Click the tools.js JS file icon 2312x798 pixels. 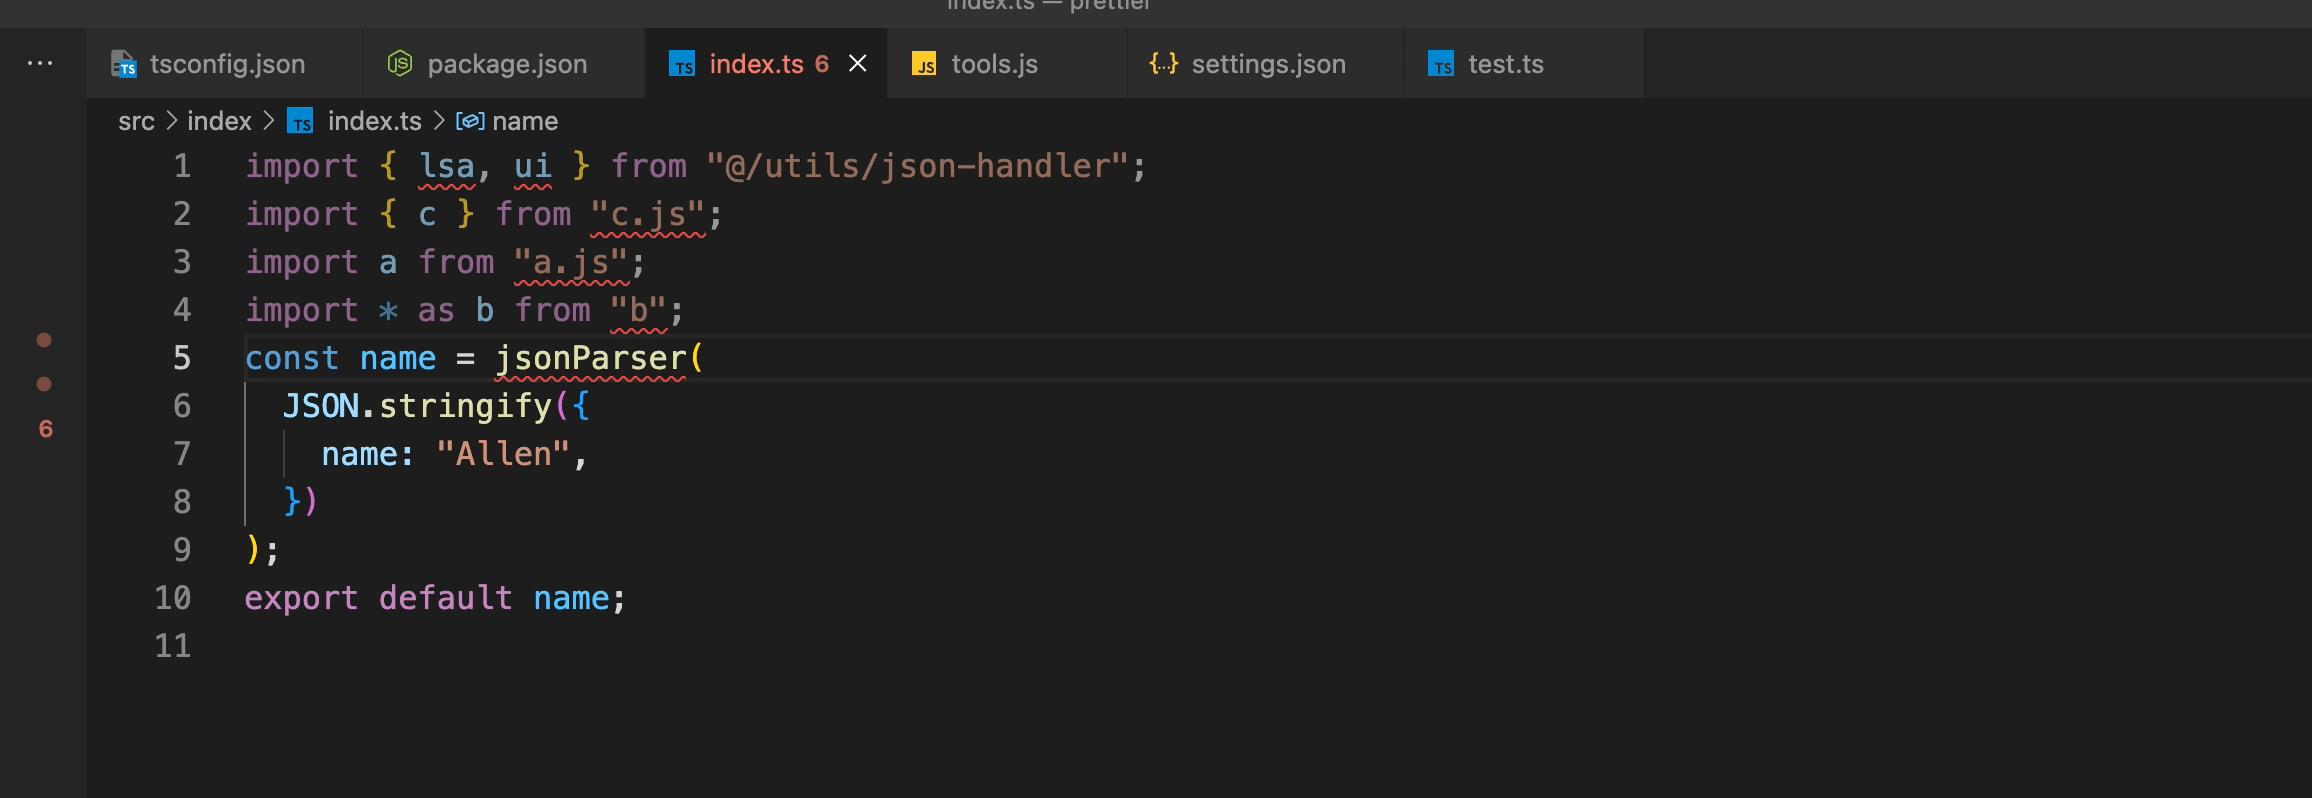pyautogui.click(x=924, y=64)
